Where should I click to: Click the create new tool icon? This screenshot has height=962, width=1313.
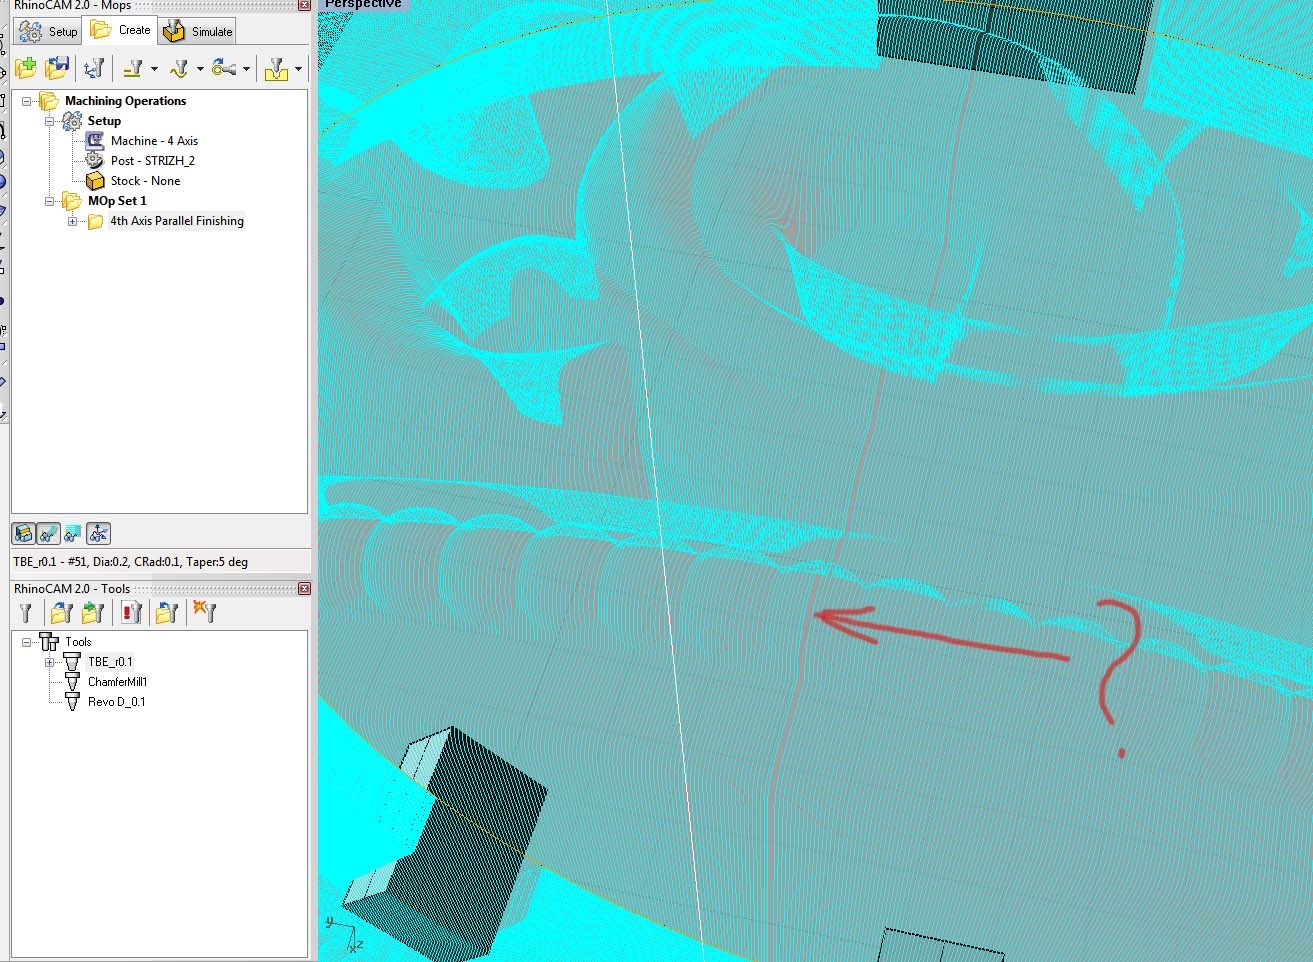coord(26,612)
